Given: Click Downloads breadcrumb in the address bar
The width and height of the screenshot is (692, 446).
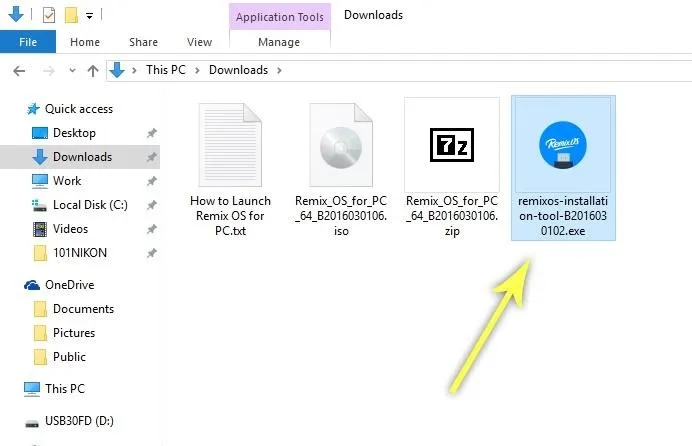Looking at the screenshot, I should pos(238,70).
